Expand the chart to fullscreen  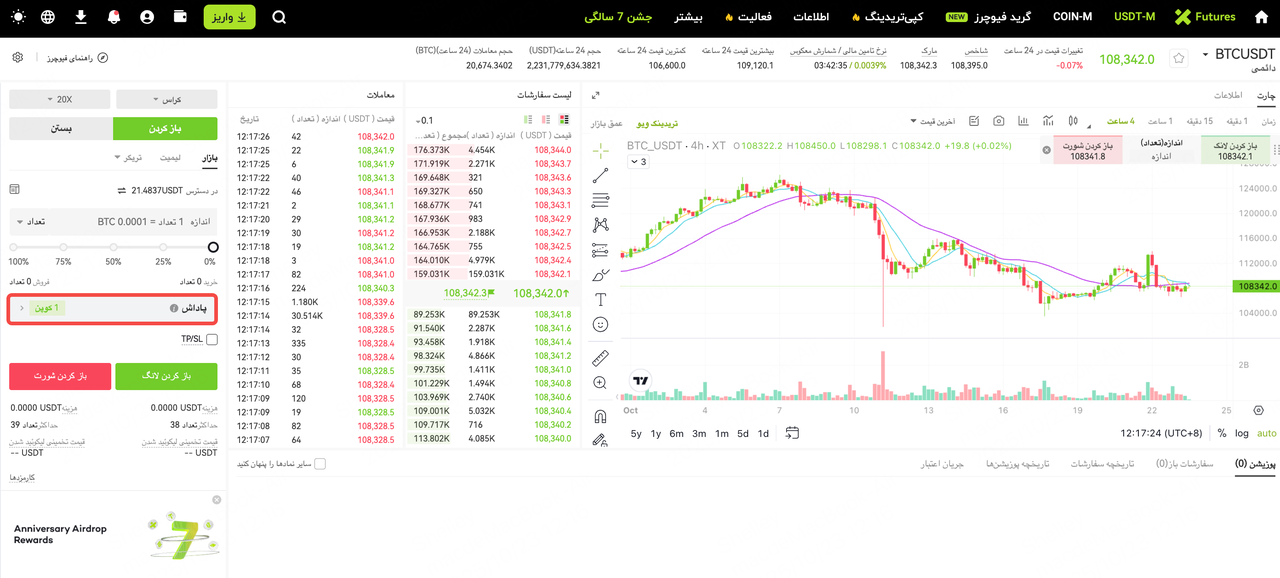[x=596, y=96]
